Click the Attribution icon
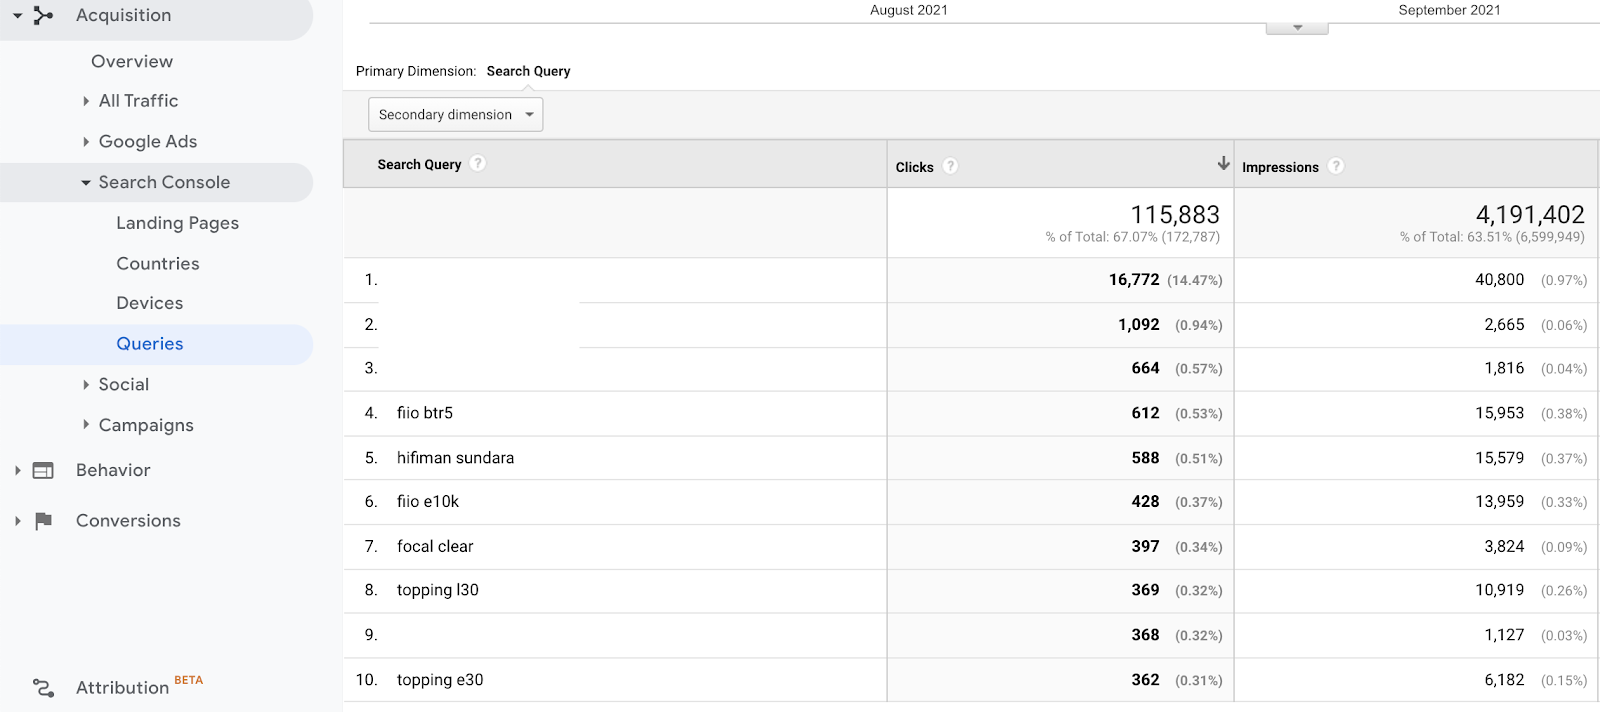1600x712 pixels. (43, 688)
